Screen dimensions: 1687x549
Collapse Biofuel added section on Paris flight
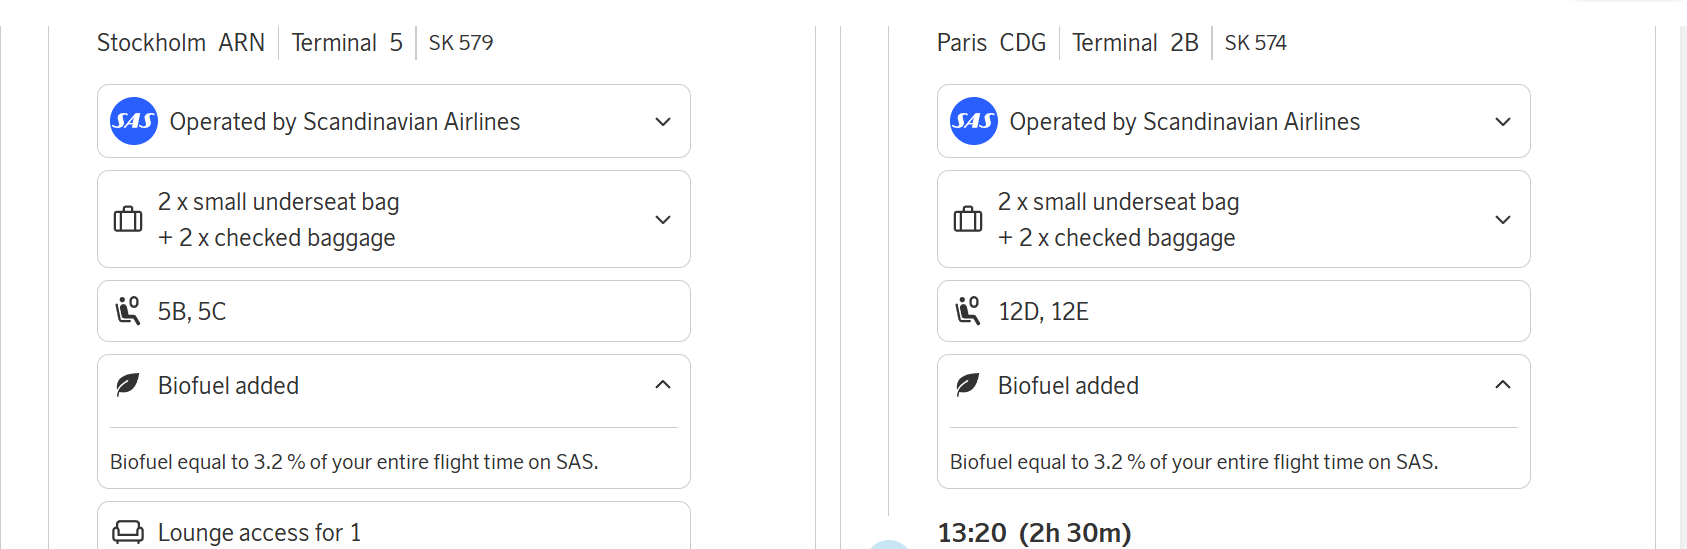(x=1503, y=385)
